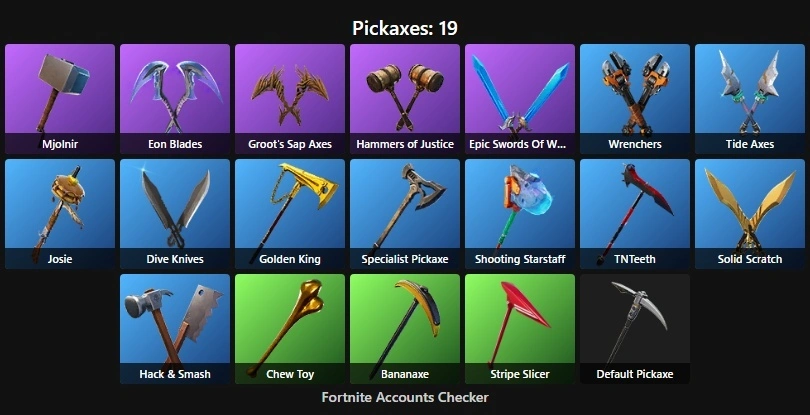Select the Bananaxe pickaxe
The image size is (810, 415).
(x=405, y=329)
